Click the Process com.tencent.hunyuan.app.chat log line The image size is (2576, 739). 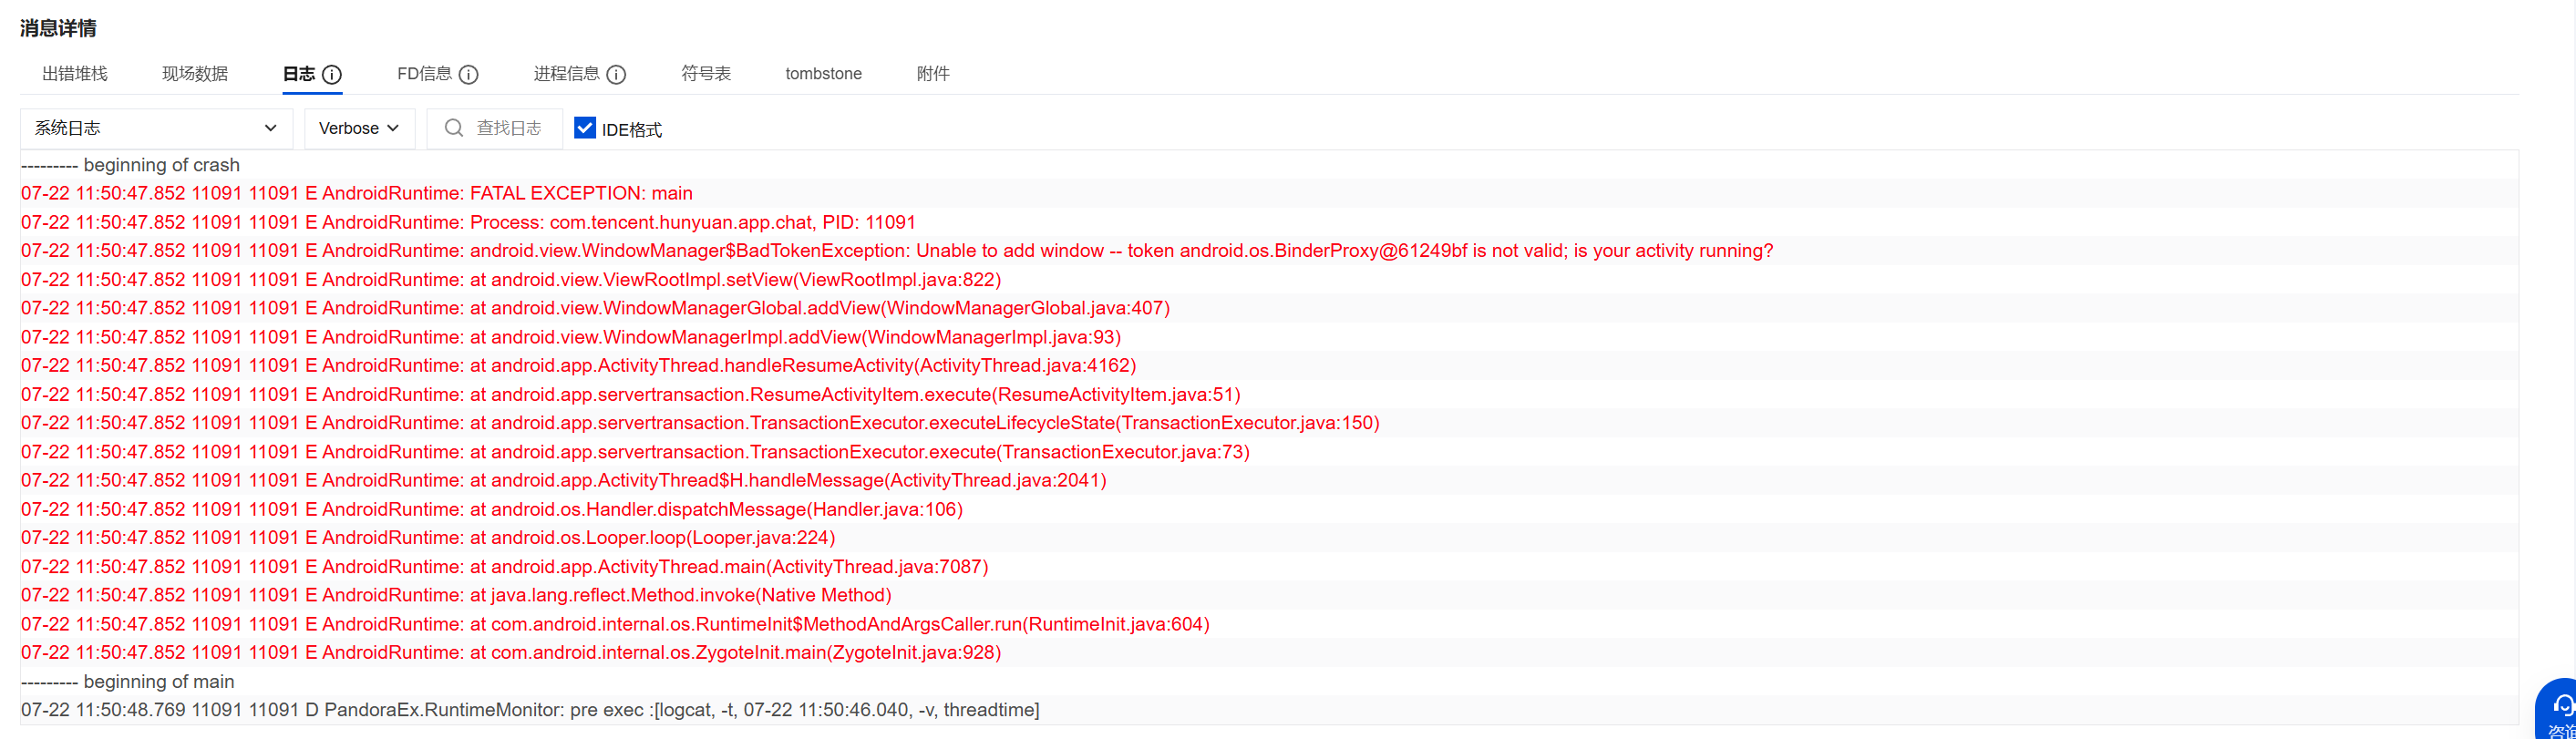point(468,222)
